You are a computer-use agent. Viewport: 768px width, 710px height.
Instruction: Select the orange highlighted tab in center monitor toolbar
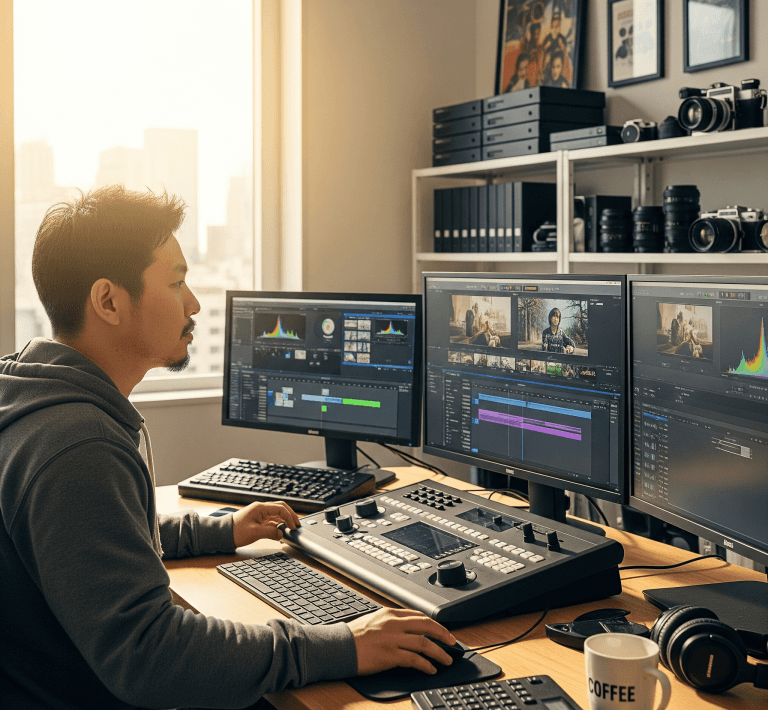click(x=530, y=288)
